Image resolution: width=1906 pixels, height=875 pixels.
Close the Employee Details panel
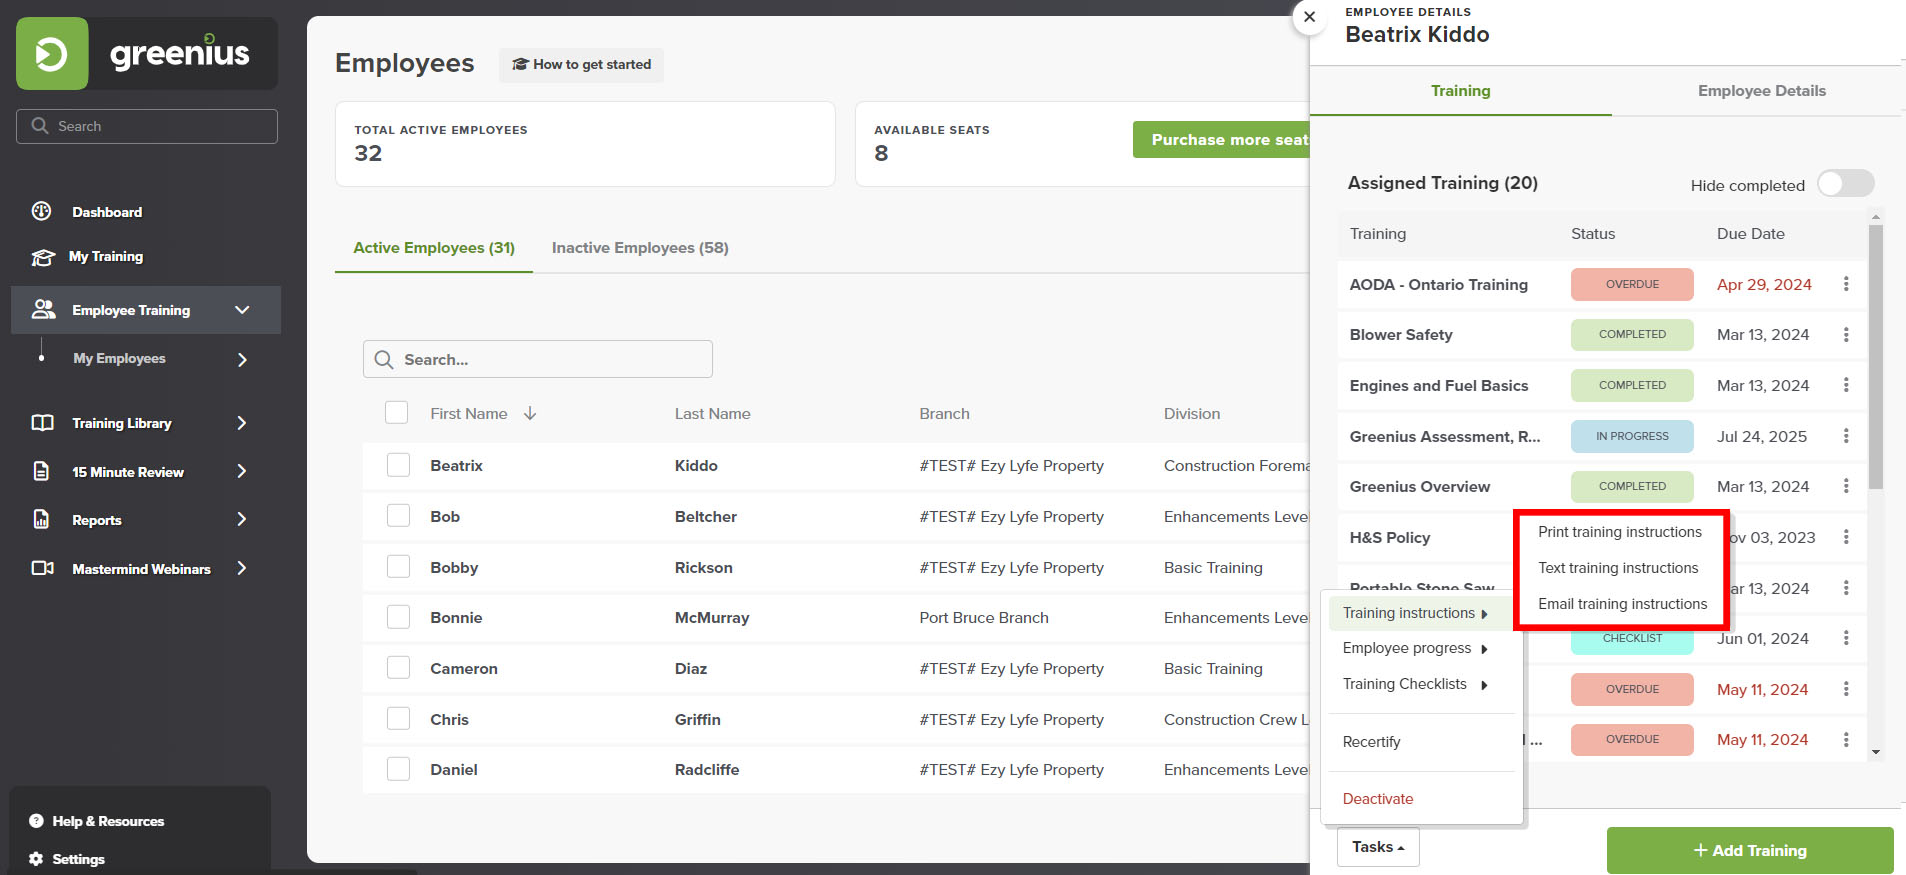click(1309, 17)
